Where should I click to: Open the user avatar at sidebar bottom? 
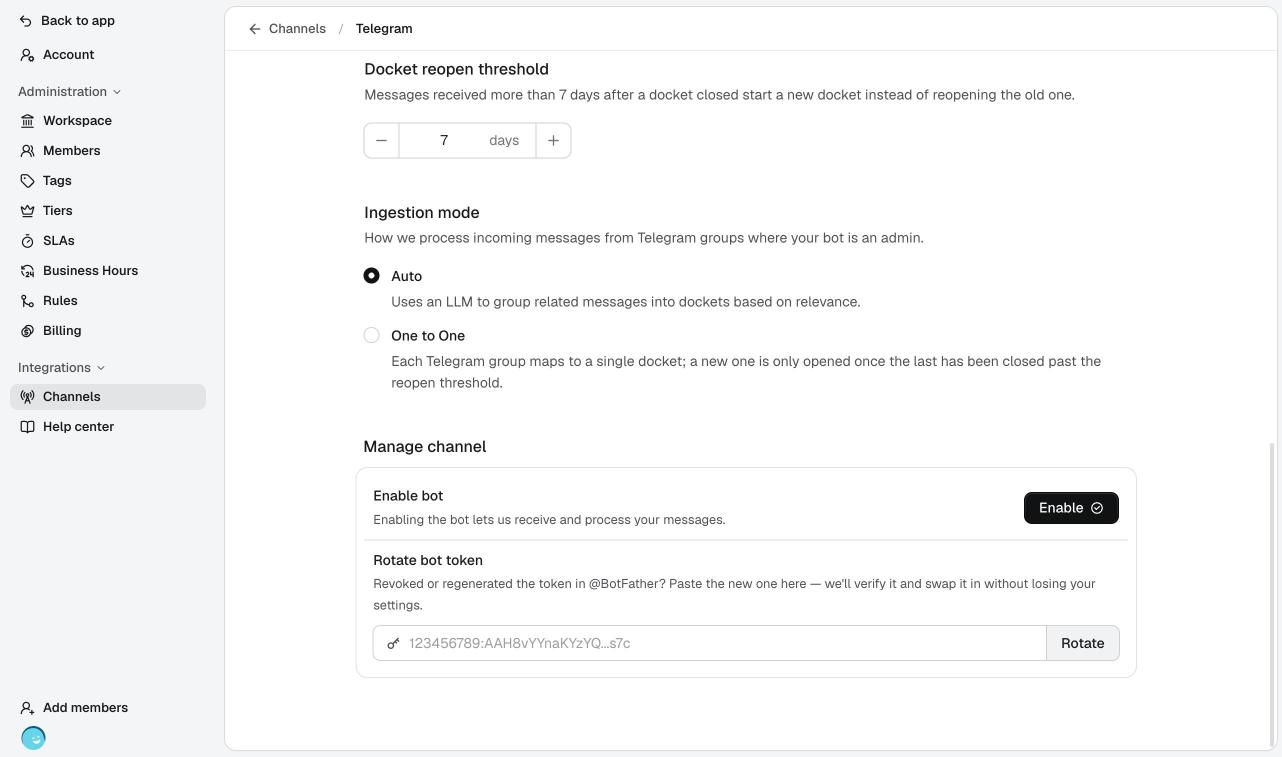(33, 738)
